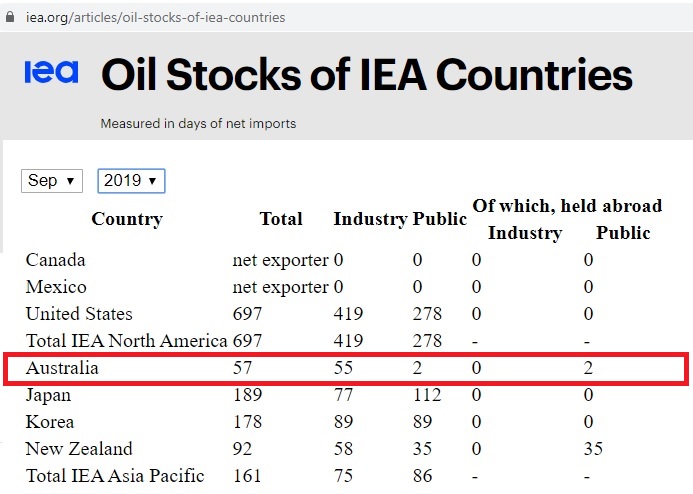
Task: Click 'Measured in days of net imports' subtitle
Action: pyautogui.click(x=198, y=123)
